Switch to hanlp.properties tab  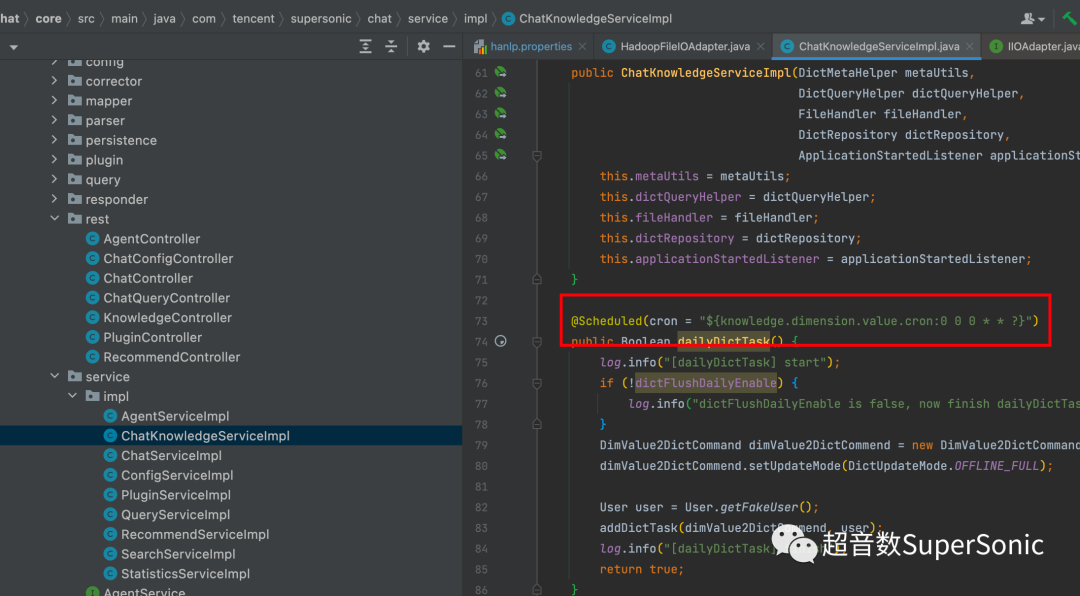click(x=529, y=47)
